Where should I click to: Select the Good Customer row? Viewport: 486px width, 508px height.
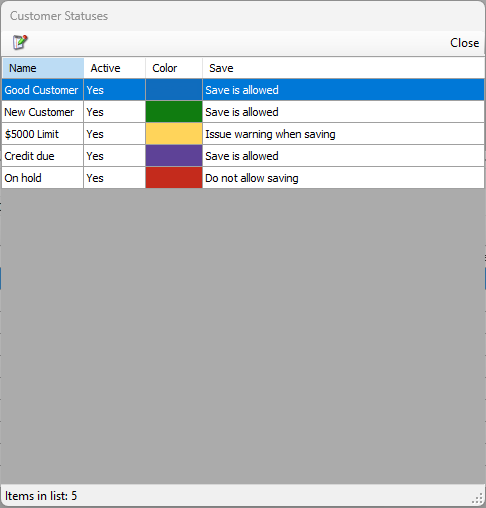click(243, 90)
